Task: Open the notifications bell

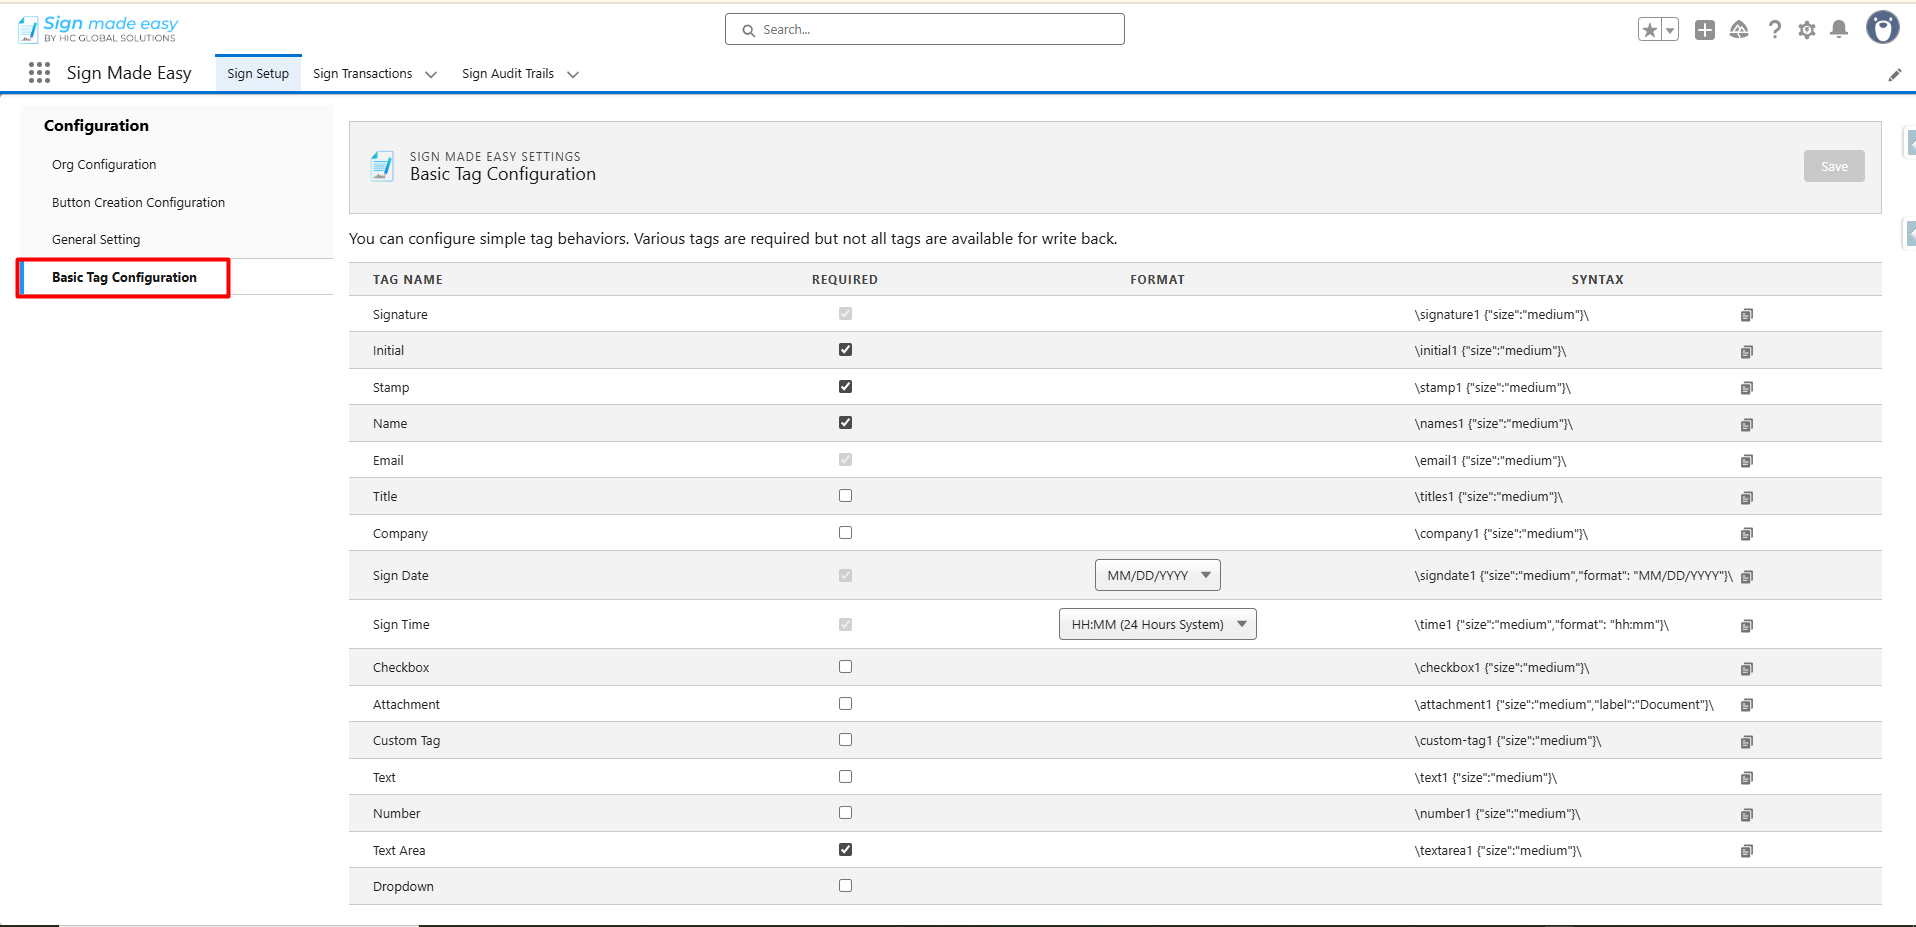Action: coord(1838,30)
